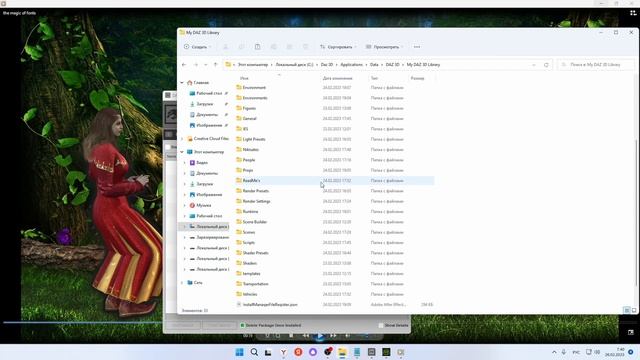
Task: Select Сеть in the navigation pane
Action: (198, 282)
